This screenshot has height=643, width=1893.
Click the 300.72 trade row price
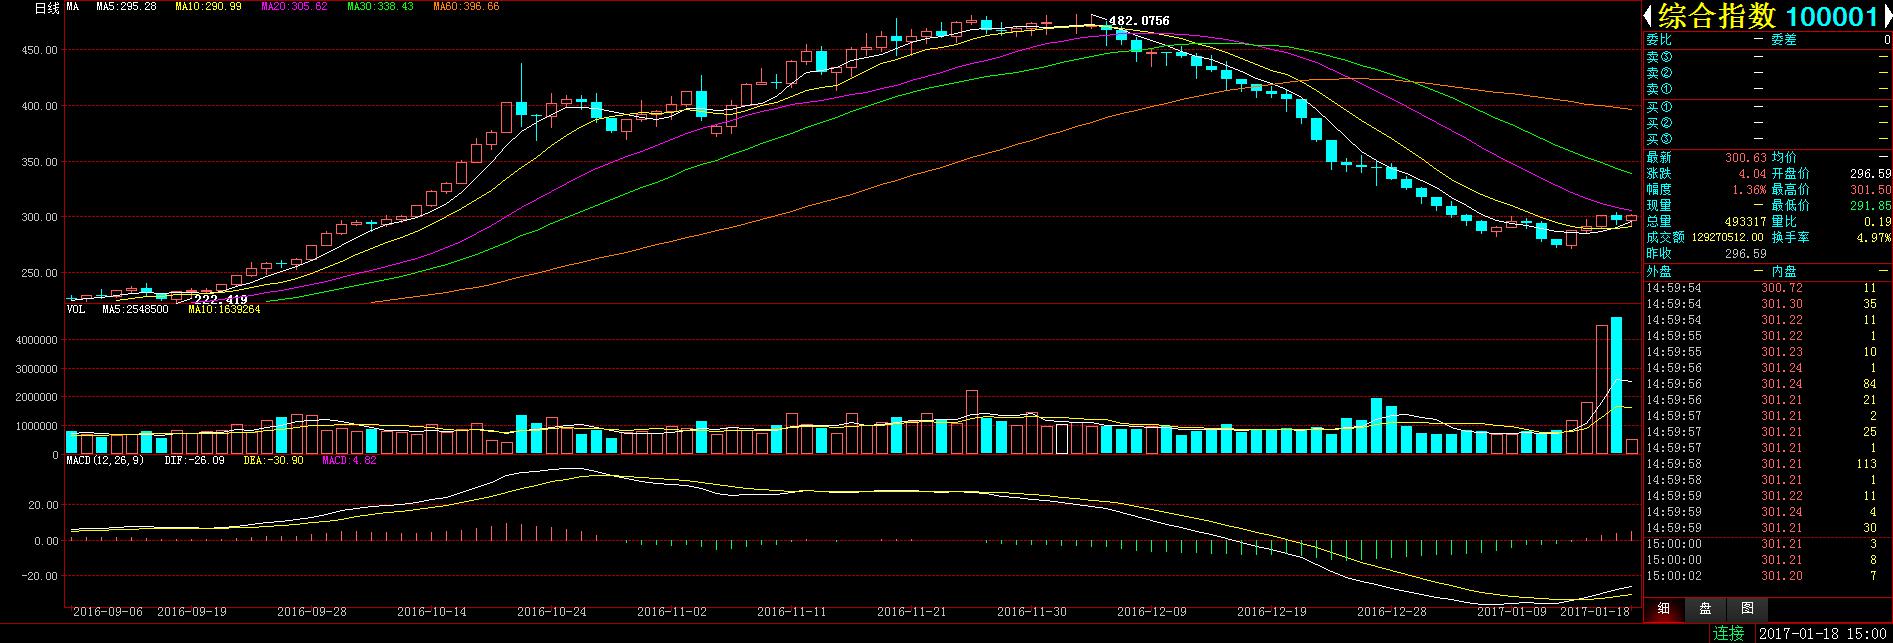point(1782,288)
